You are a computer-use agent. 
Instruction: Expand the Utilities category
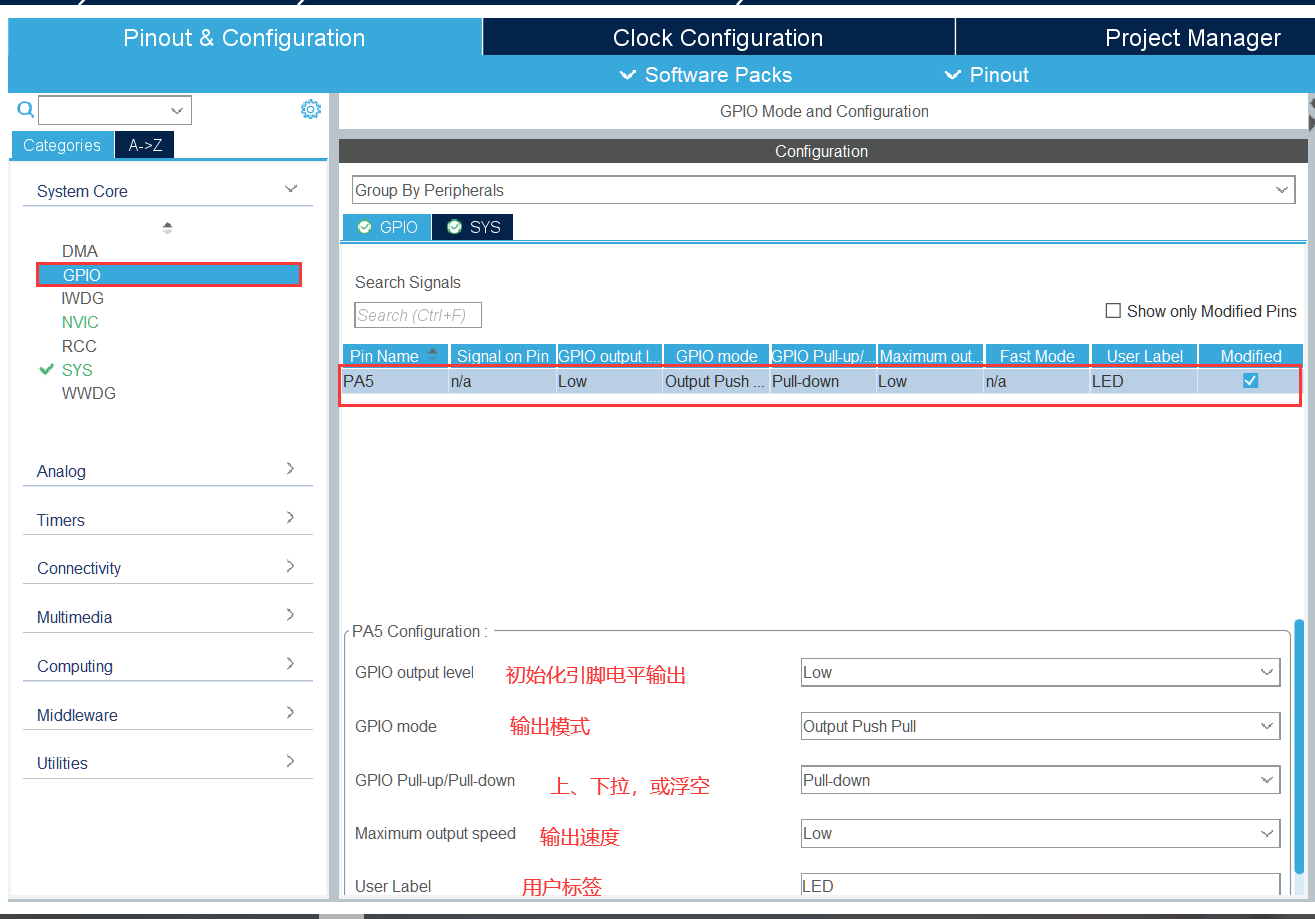(x=168, y=763)
